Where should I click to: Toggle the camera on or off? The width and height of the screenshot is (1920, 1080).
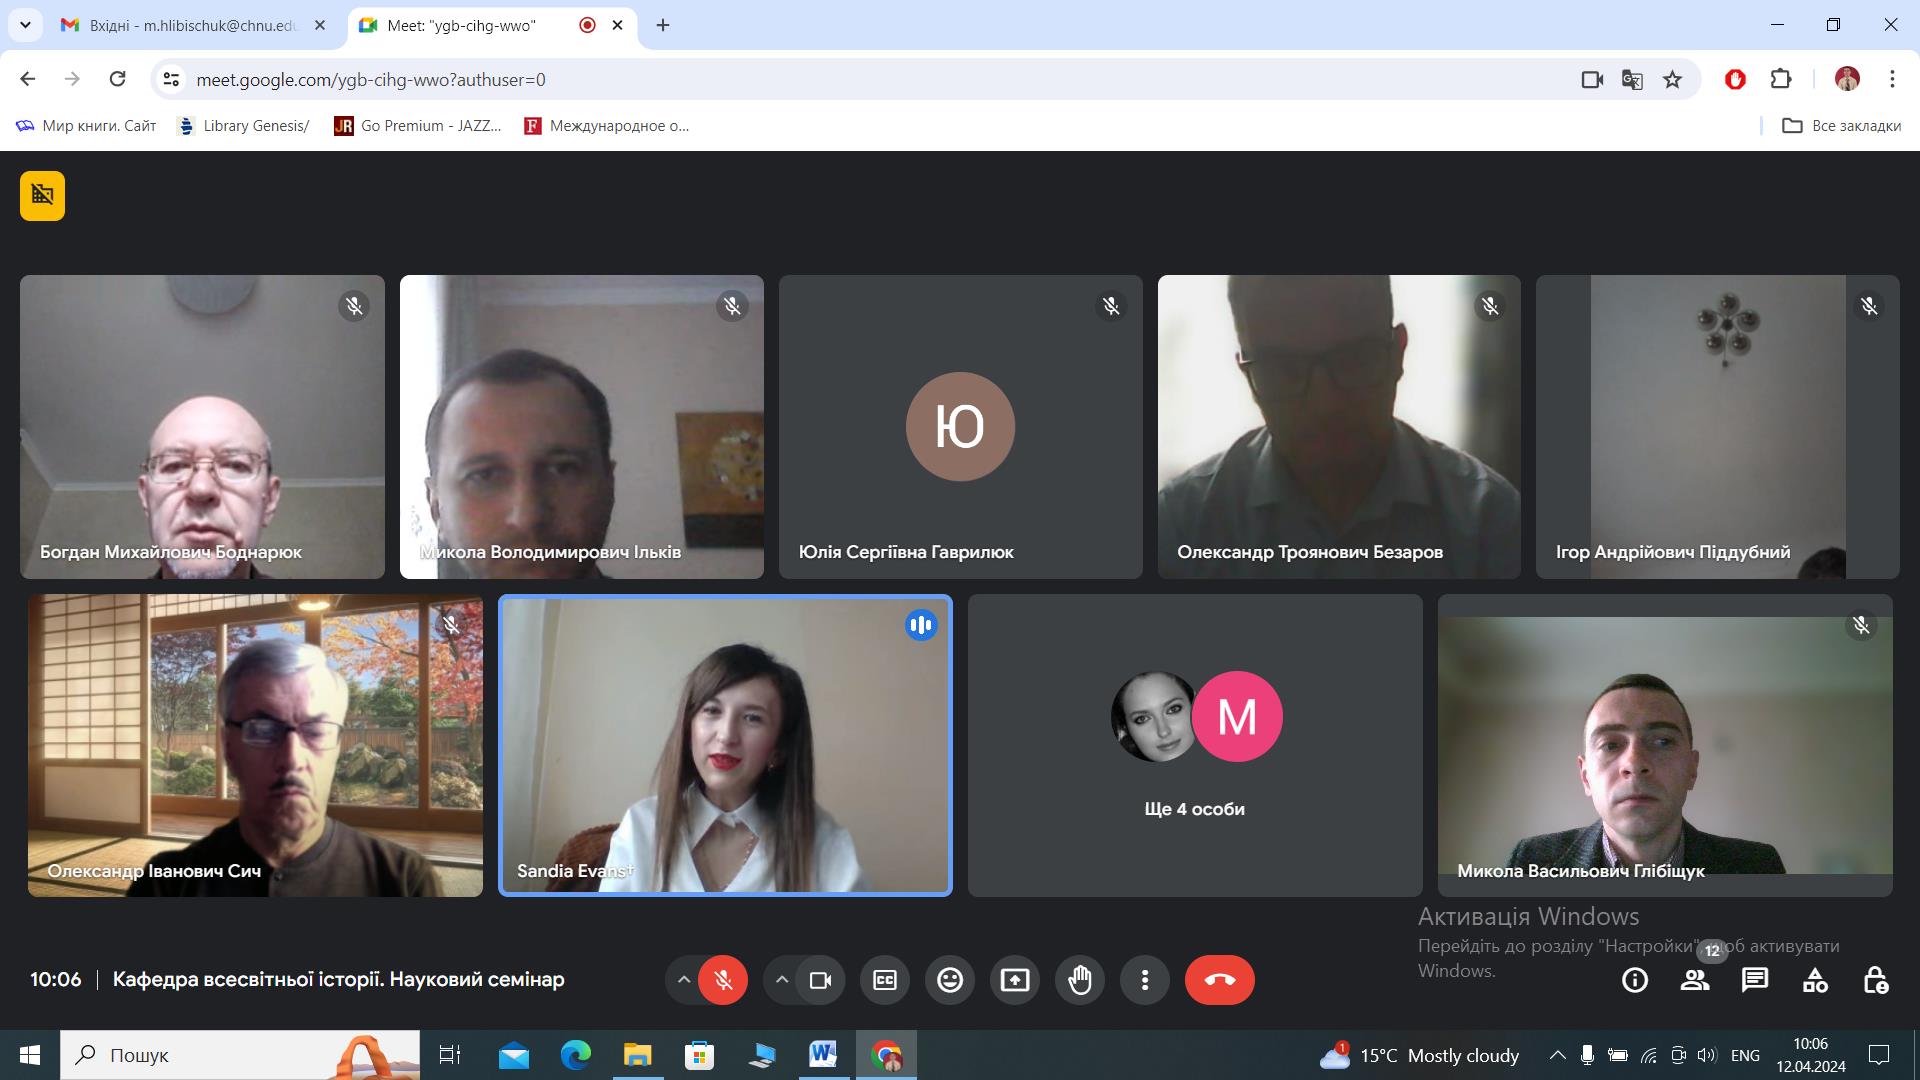[x=820, y=980]
